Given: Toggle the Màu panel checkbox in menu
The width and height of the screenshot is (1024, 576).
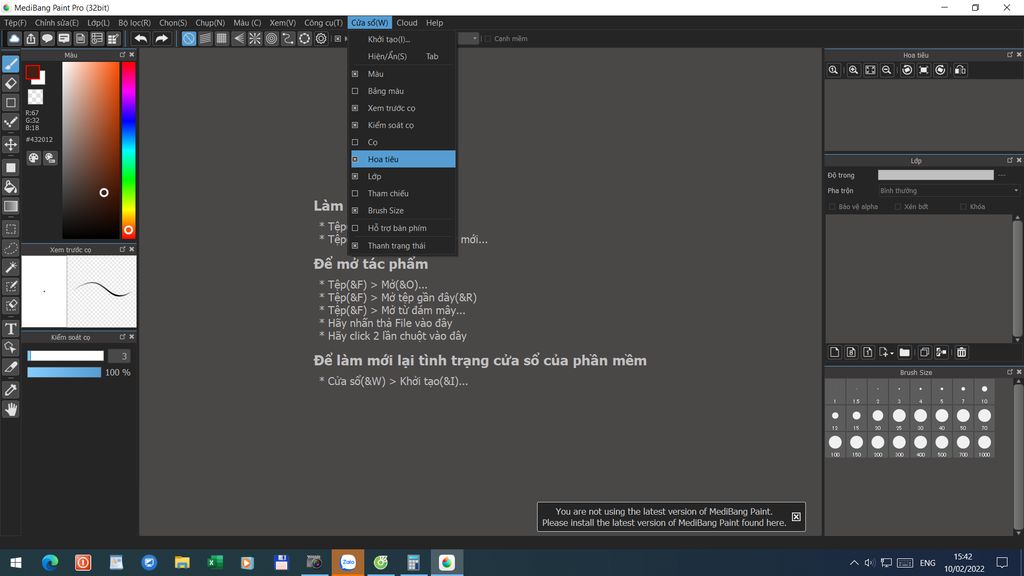Looking at the screenshot, I should 355,74.
